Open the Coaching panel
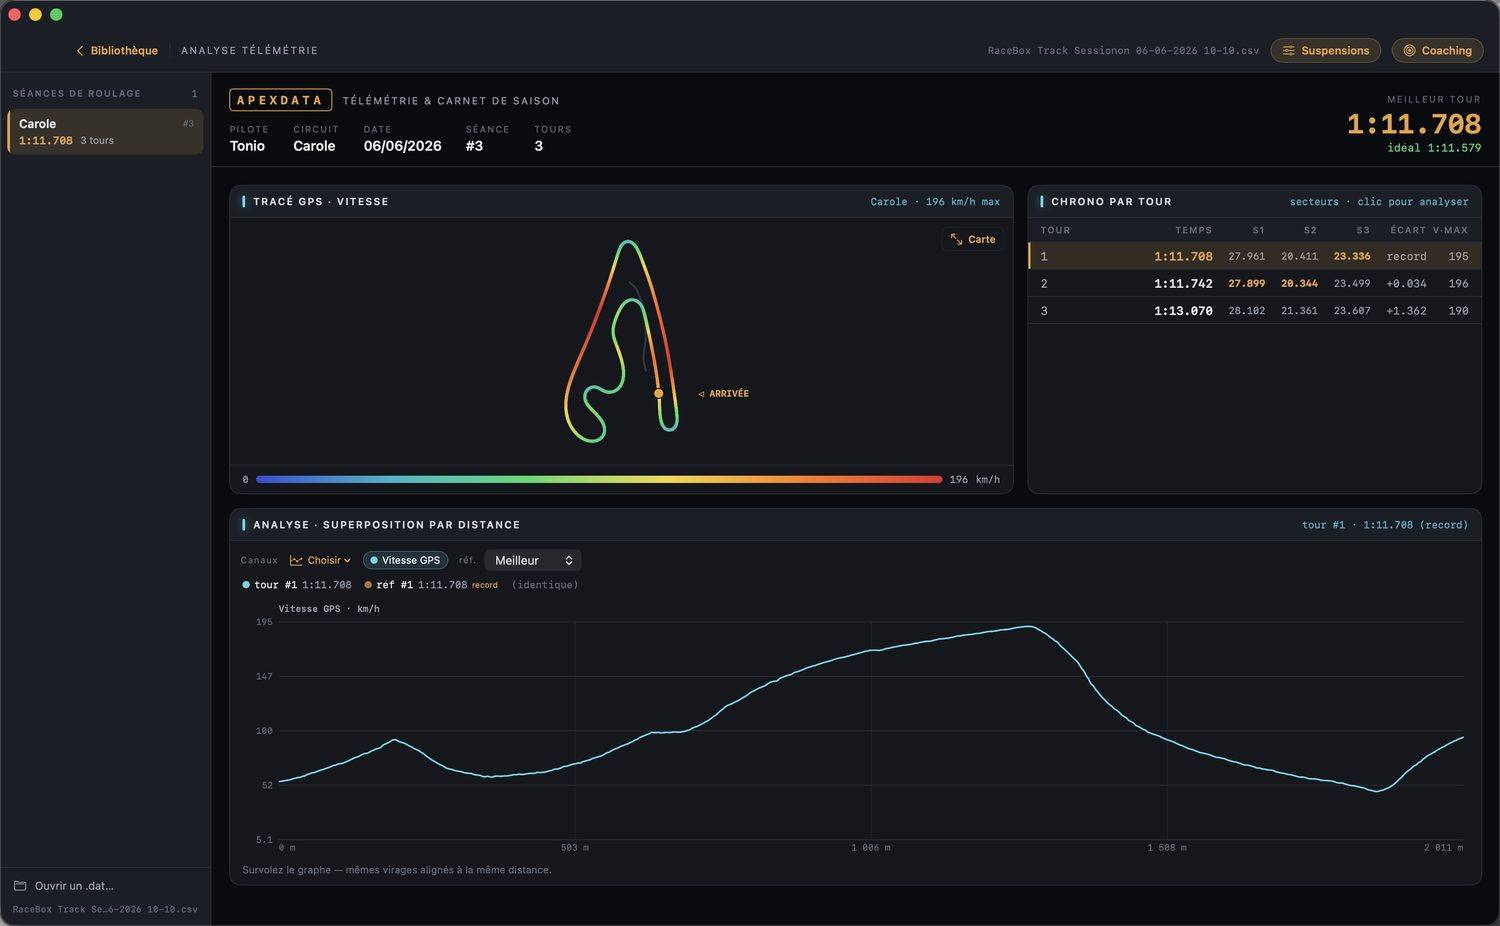1500x926 pixels. (x=1437, y=51)
